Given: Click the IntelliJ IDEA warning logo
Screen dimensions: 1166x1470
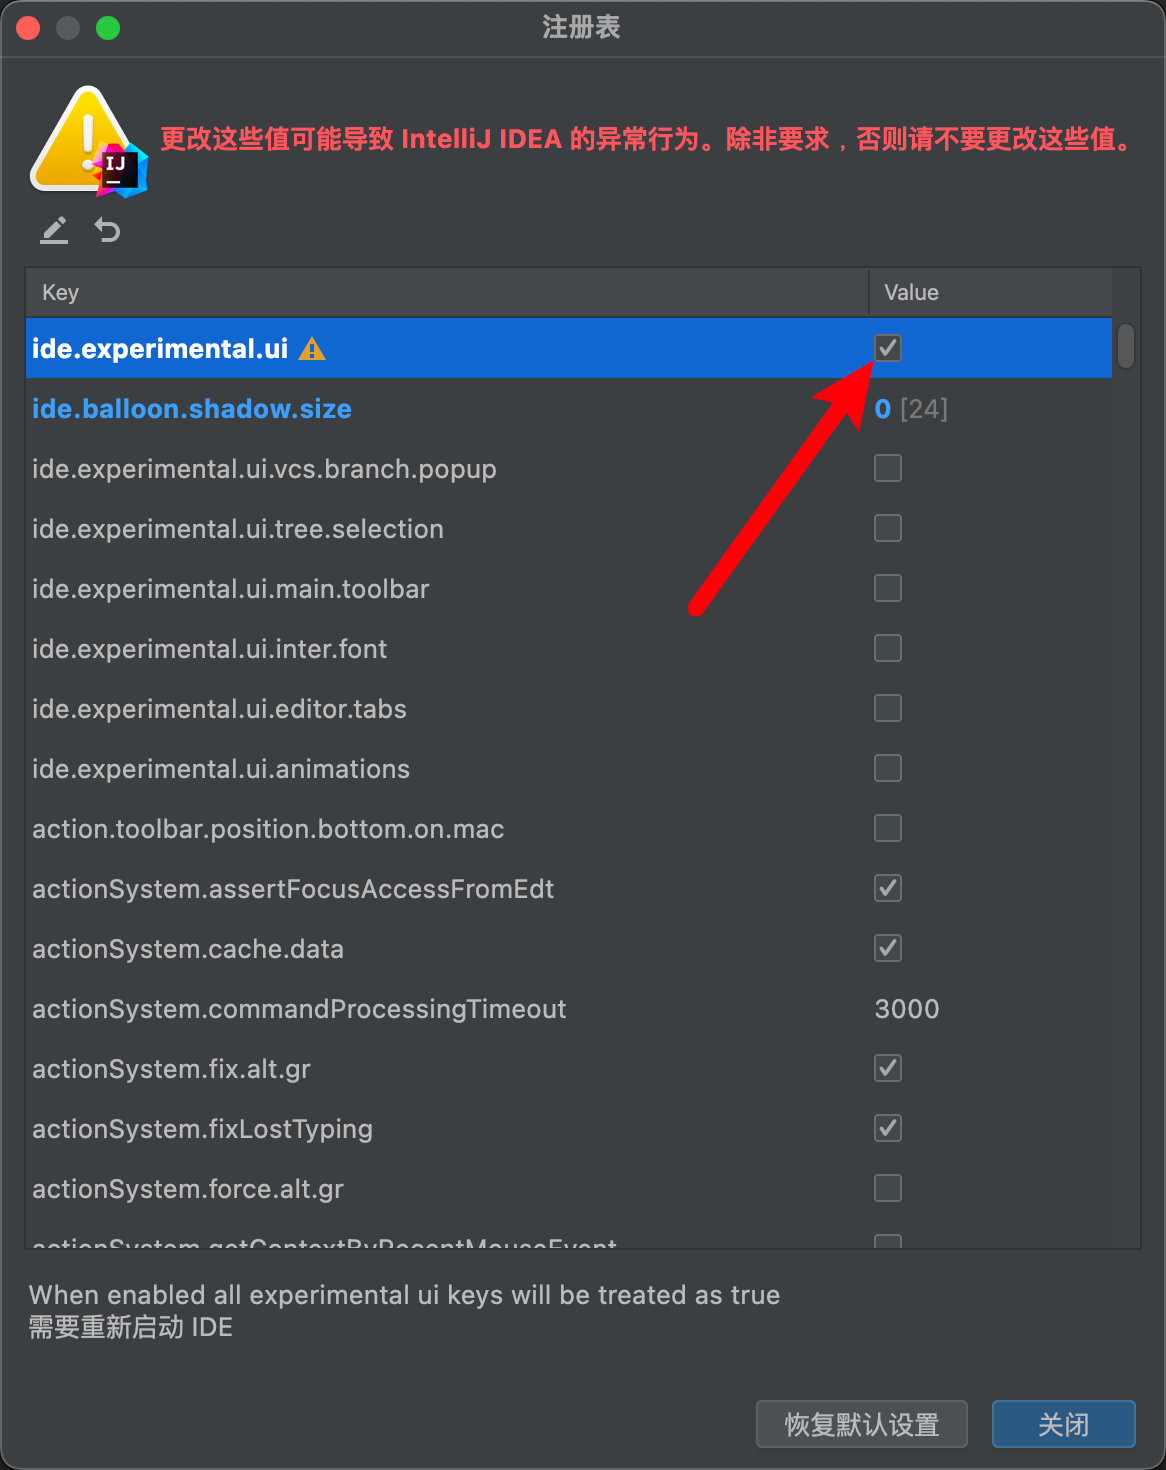Looking at the screenshot, I should pos(90,141).
